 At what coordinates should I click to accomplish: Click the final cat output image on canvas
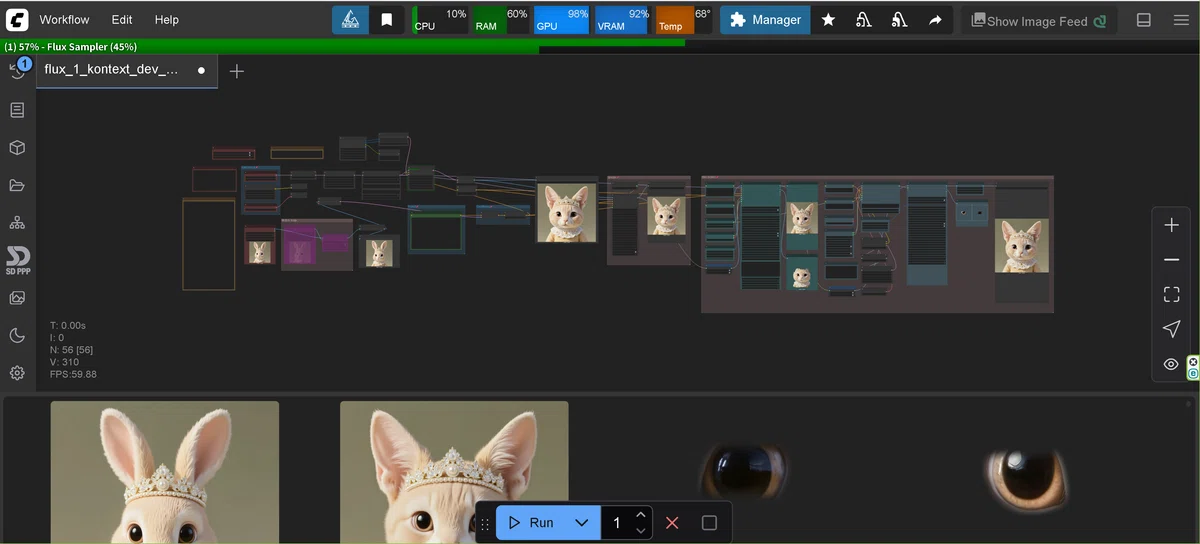coord(1021,246)
